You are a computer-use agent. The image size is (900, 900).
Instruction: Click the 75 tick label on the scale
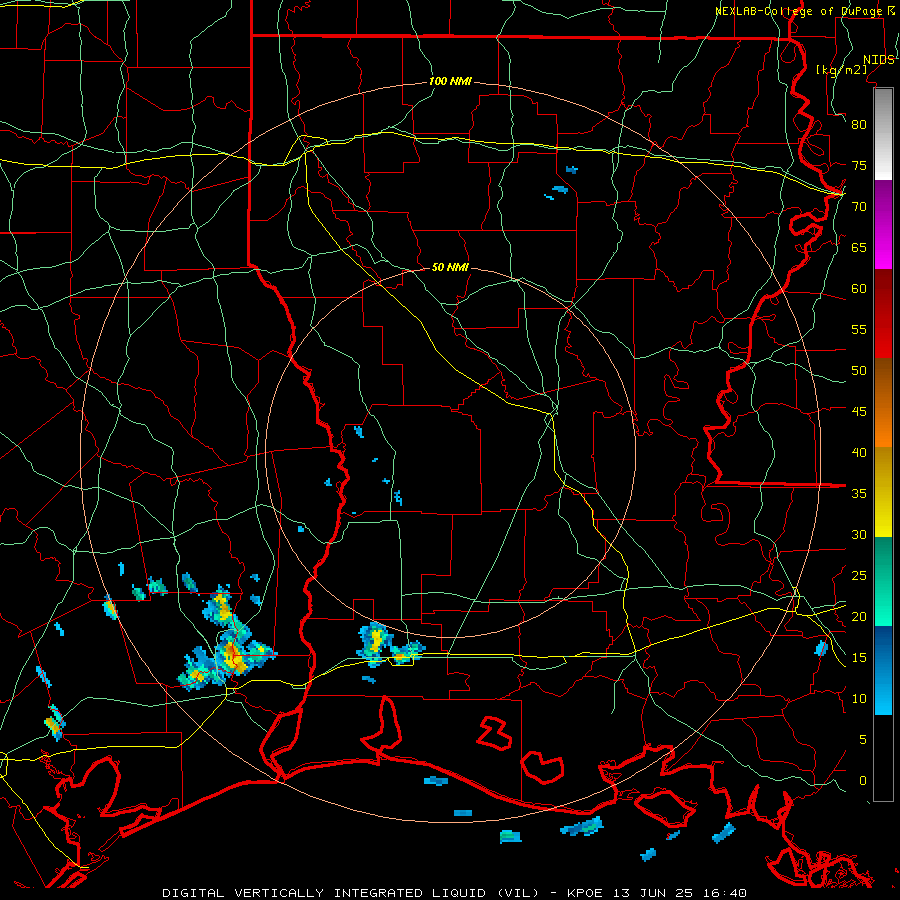pyautogui.click(x=859, y=166)
